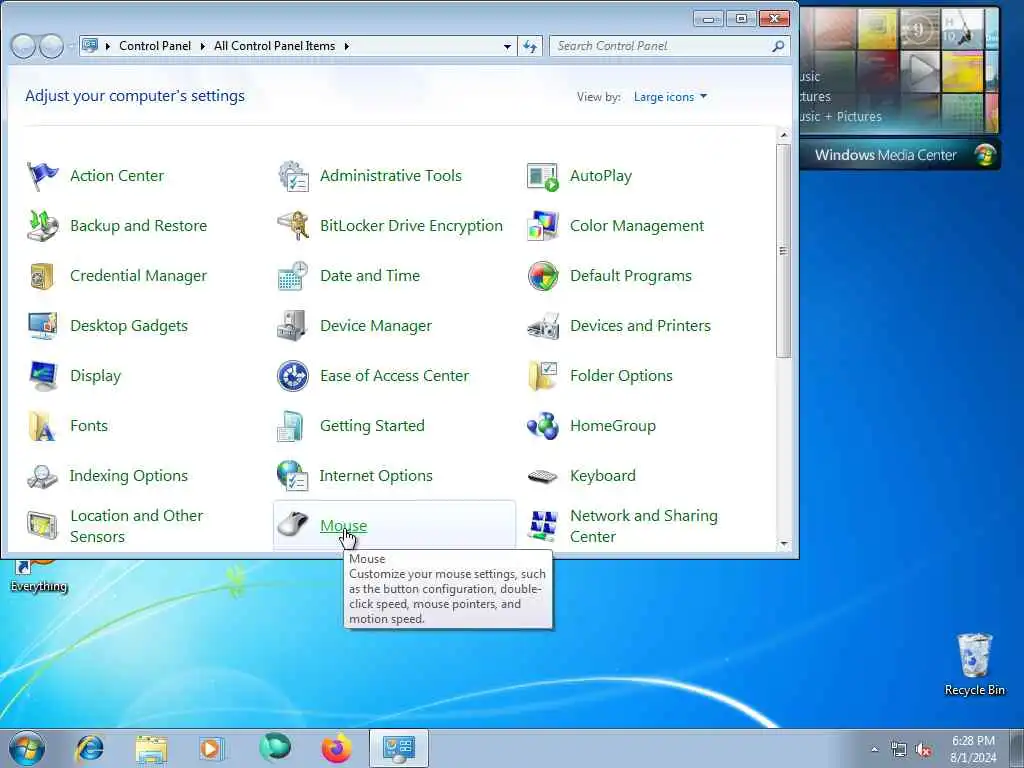
Task: Open Date and Time calendar icon
Action: (293, 276)
